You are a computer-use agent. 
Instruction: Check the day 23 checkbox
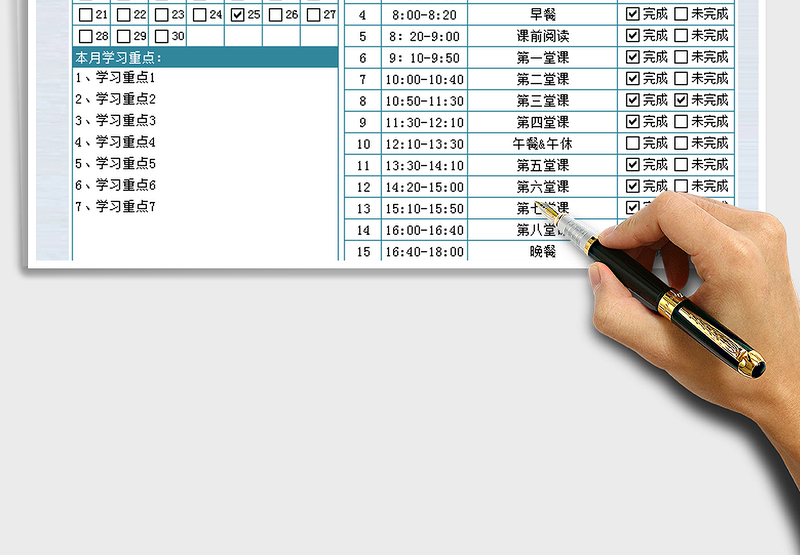[161, 15]
